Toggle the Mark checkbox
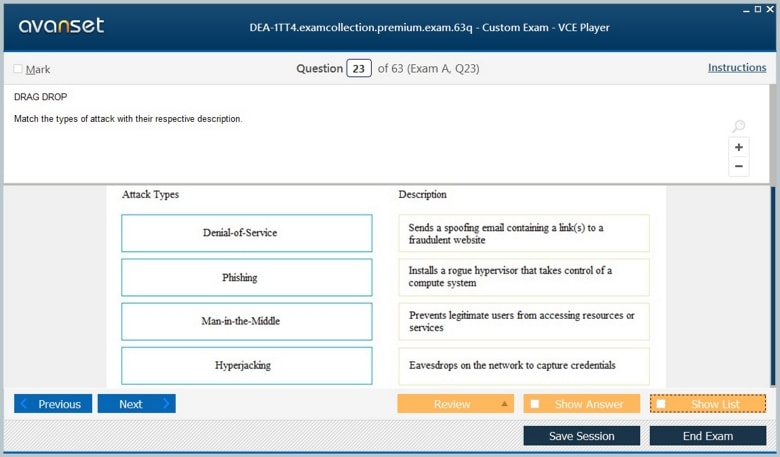The image size is (780, 457). pyautogui.click(x=18, y=69)
